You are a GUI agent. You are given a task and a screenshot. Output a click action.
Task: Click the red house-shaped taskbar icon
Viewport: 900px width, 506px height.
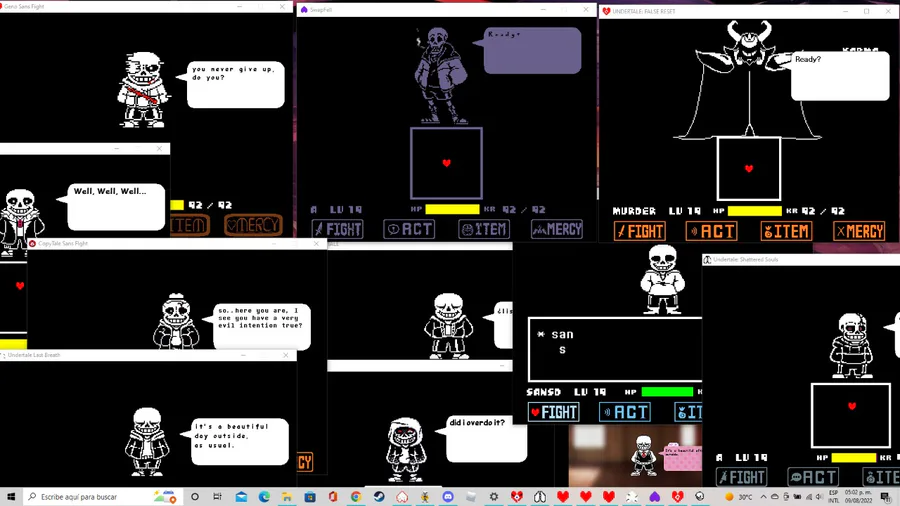pyautogui.click(x=402, y=497)
